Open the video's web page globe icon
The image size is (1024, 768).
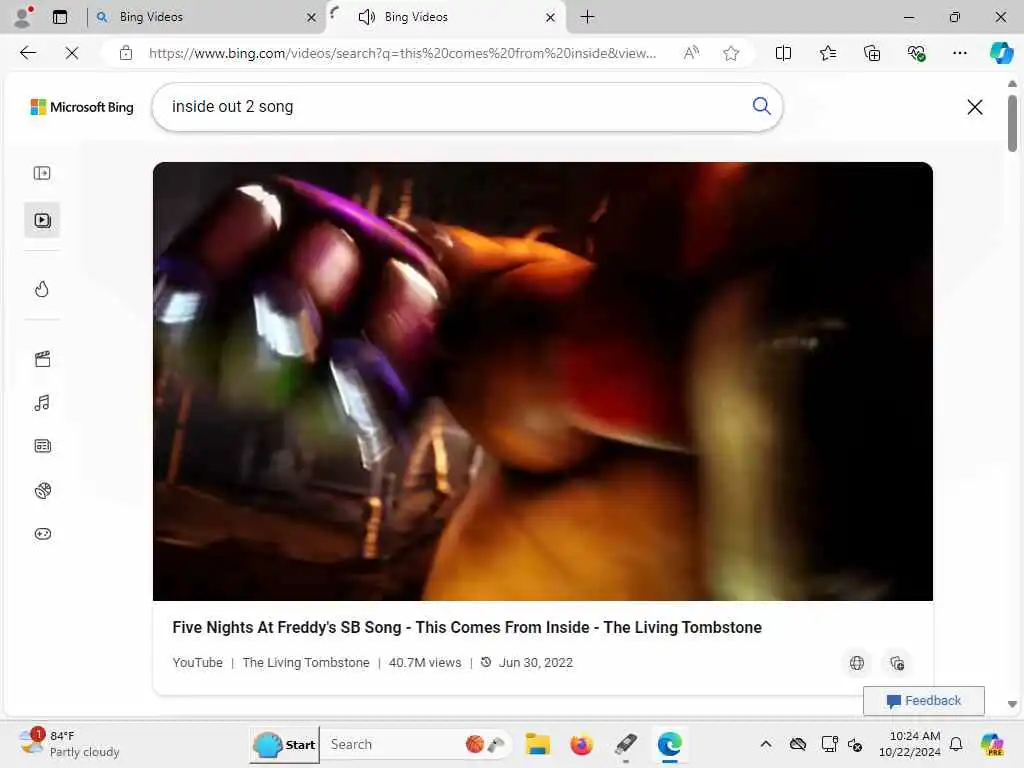pos(857,663)
